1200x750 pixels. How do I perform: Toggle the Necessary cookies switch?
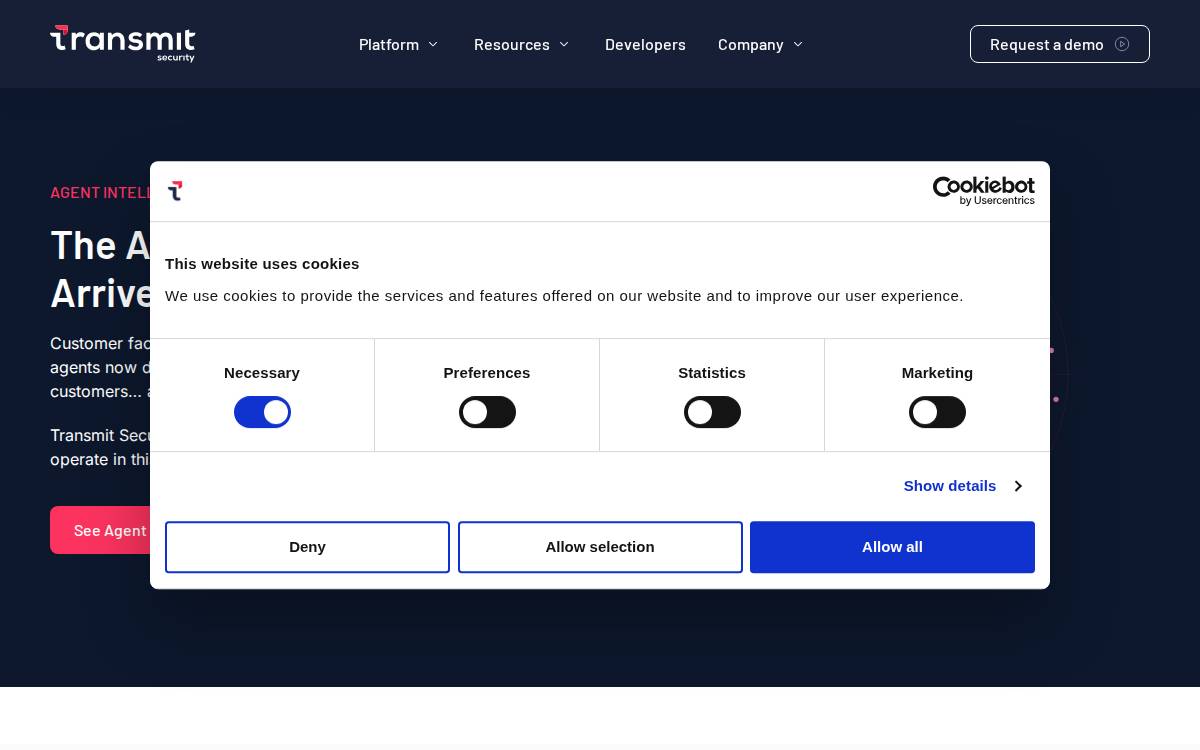point(262,412)
